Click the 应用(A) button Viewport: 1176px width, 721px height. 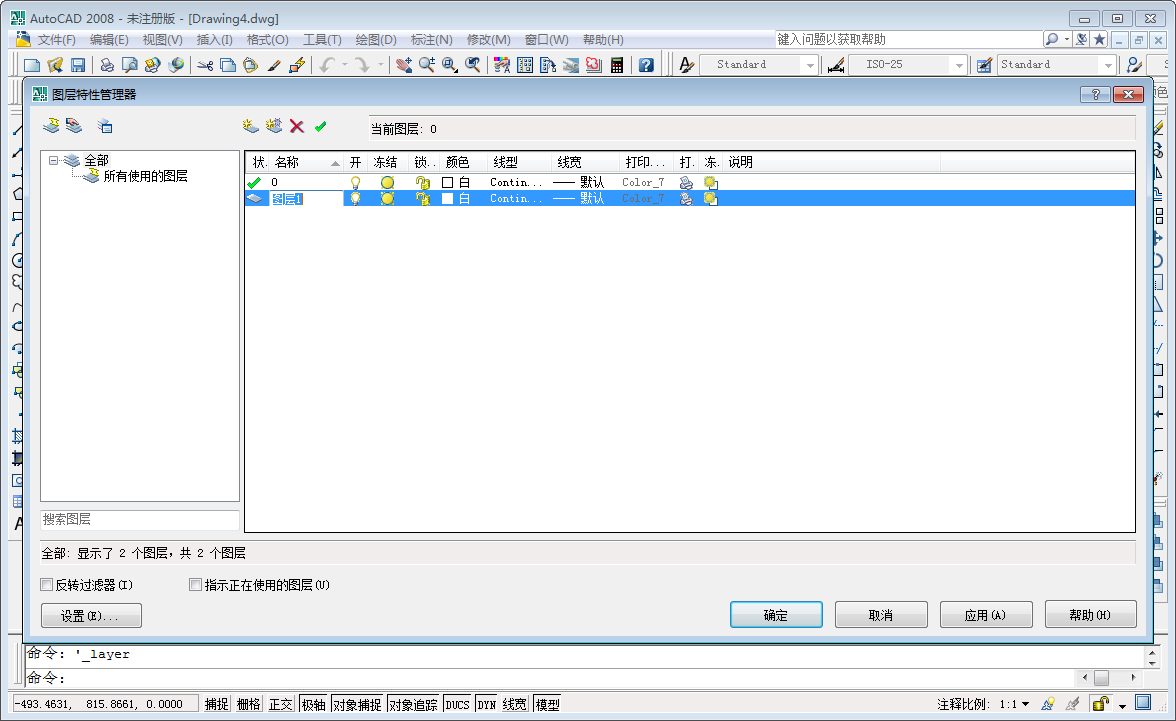[x=986, y=614]
